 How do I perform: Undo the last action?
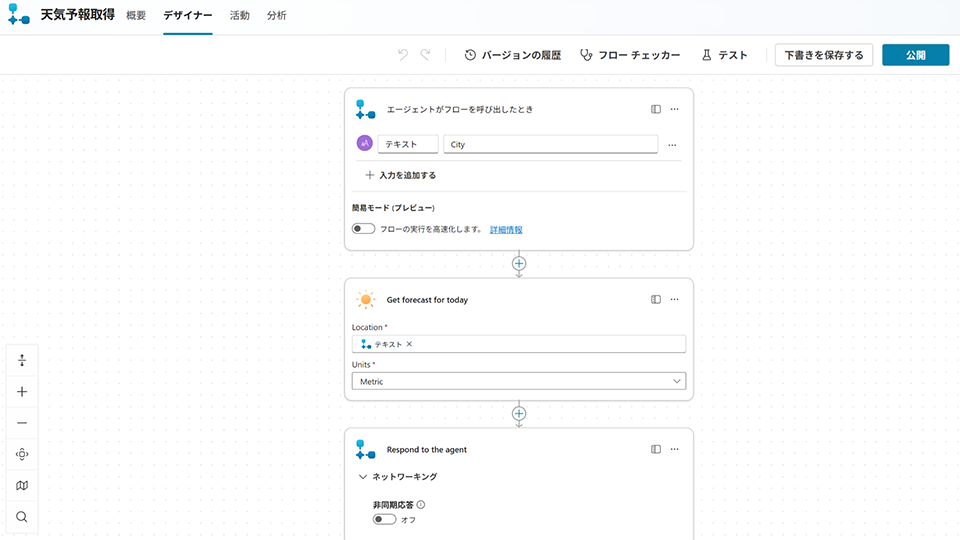point(402,54)
